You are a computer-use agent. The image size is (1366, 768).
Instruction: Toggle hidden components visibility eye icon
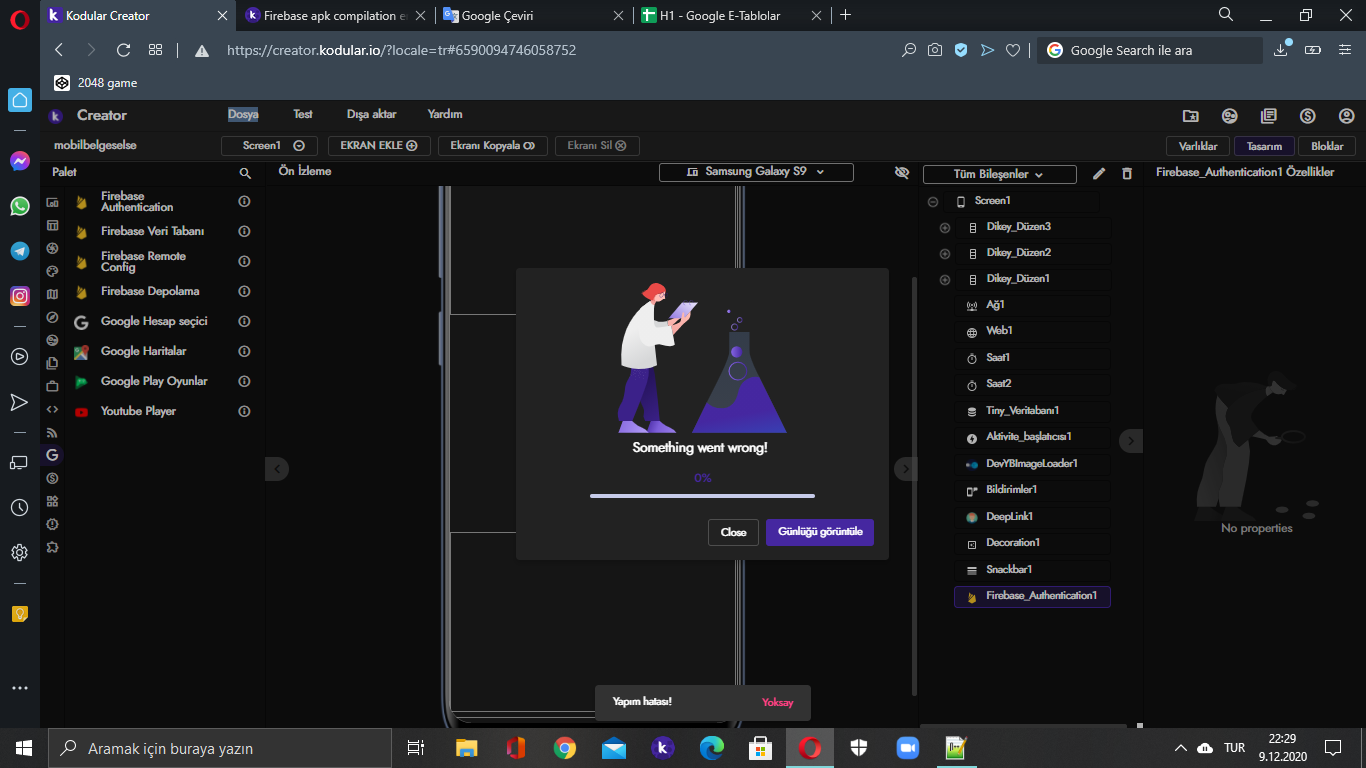[902, 173]
